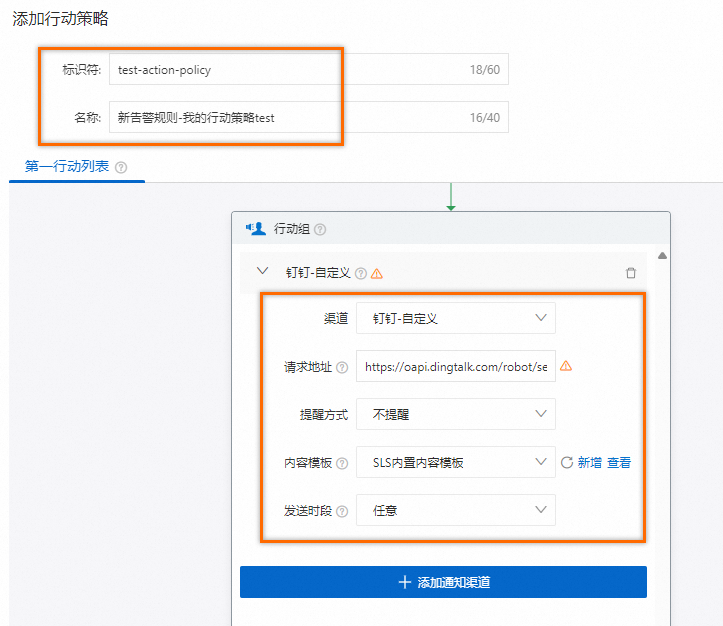The image size is (723, 626).
Task: Click the 查看 link for content template
Action: pos(619,462)
